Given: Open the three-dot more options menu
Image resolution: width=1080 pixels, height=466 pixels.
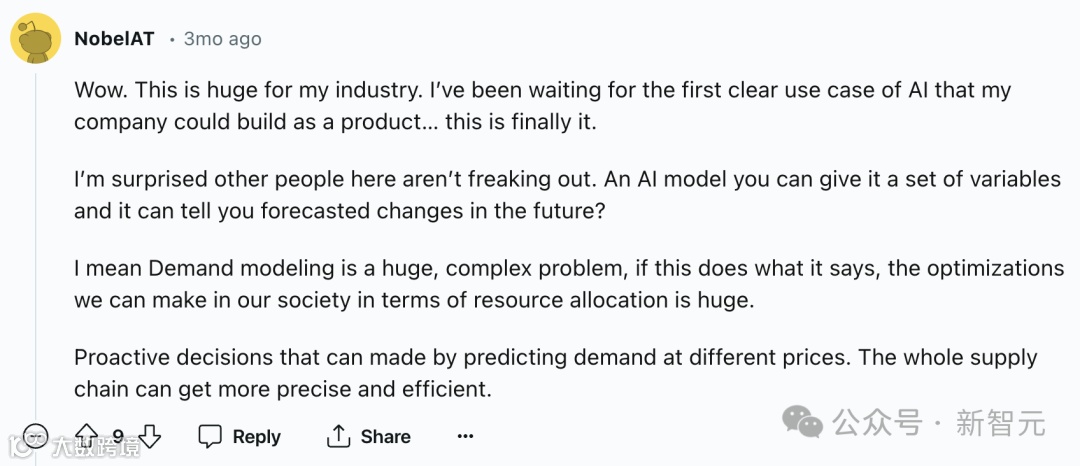Looking at the screenshot, I should coord(465,437).
